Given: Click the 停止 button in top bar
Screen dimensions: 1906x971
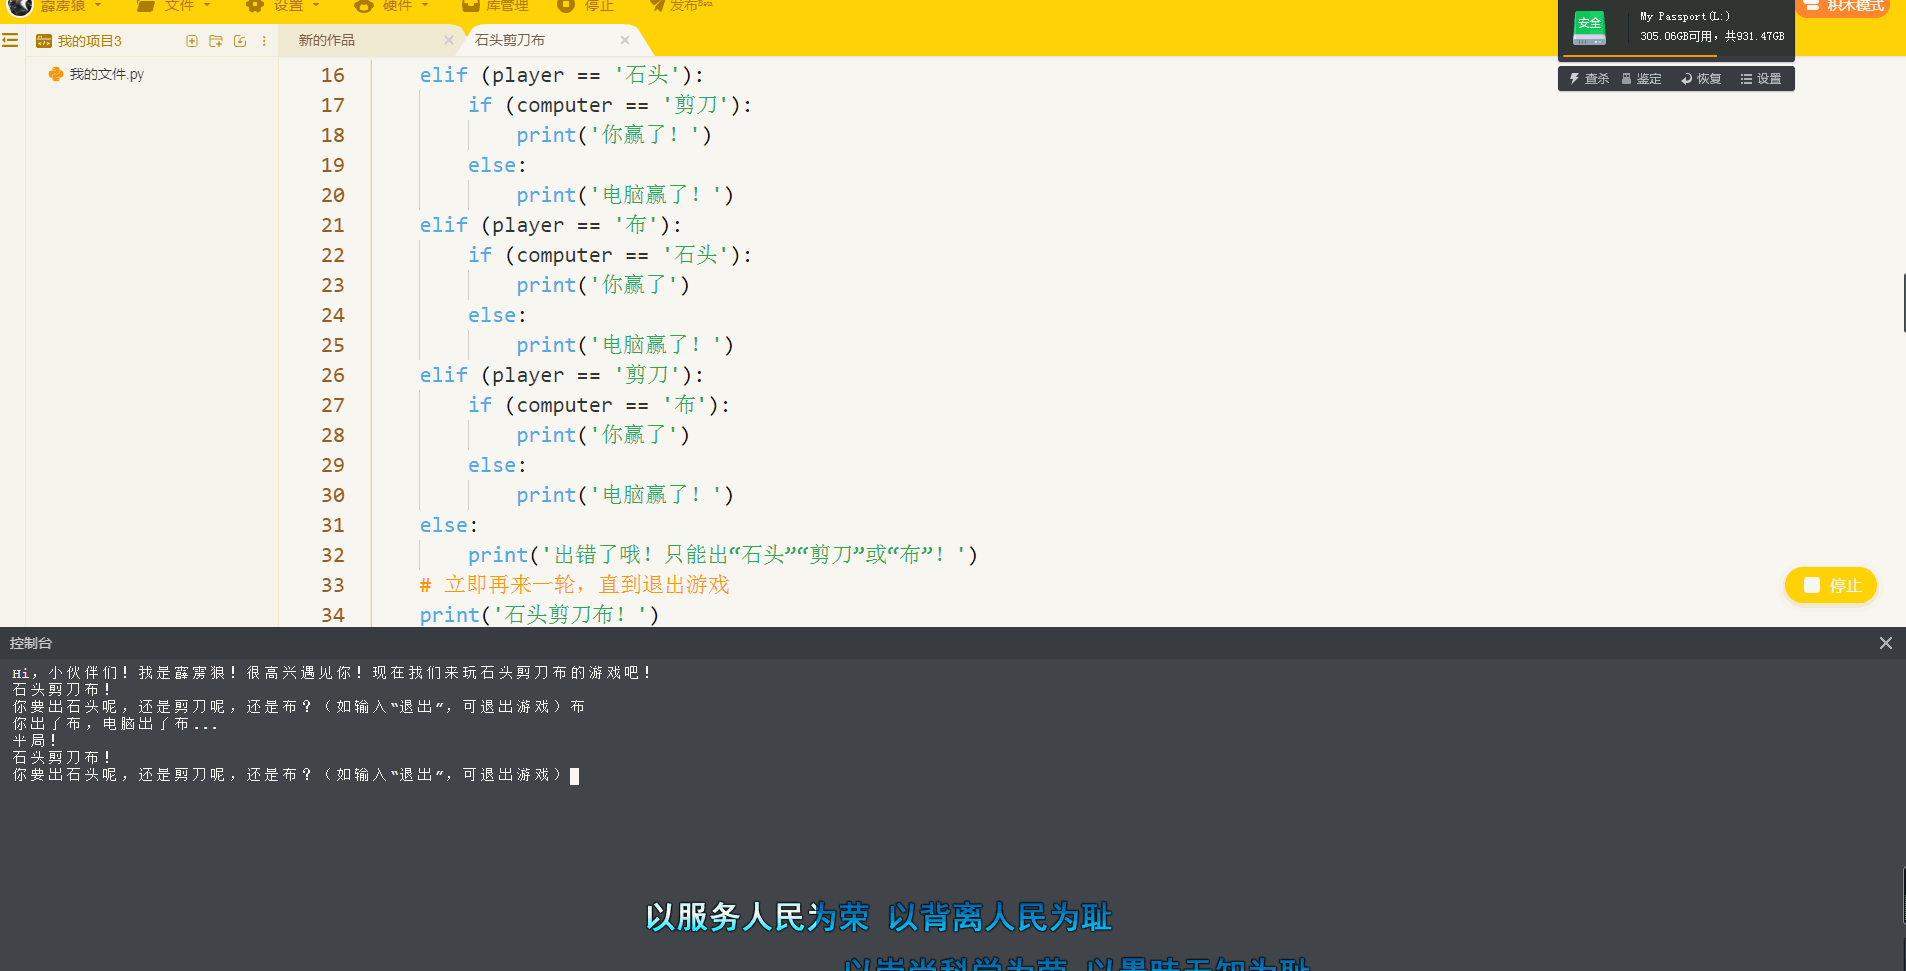Looking at the screenshot, I should tap(587, 6).
